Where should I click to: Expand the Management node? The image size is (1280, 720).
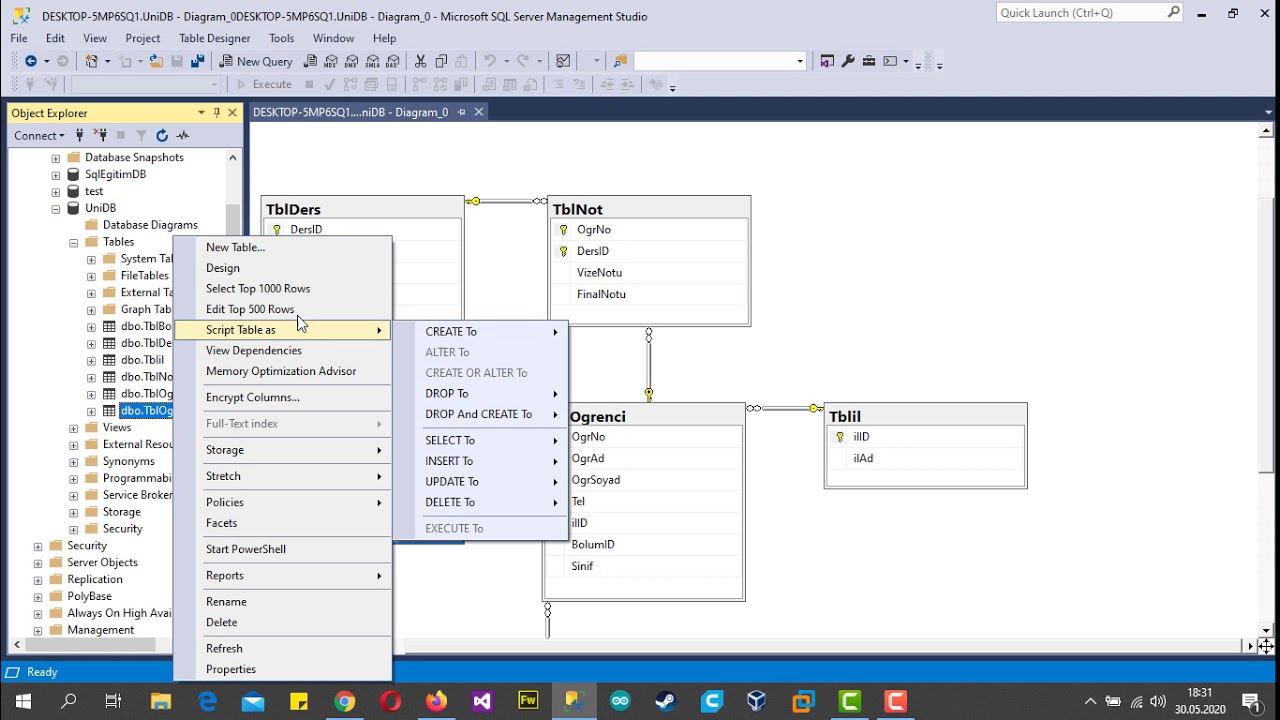coord(38,630)
